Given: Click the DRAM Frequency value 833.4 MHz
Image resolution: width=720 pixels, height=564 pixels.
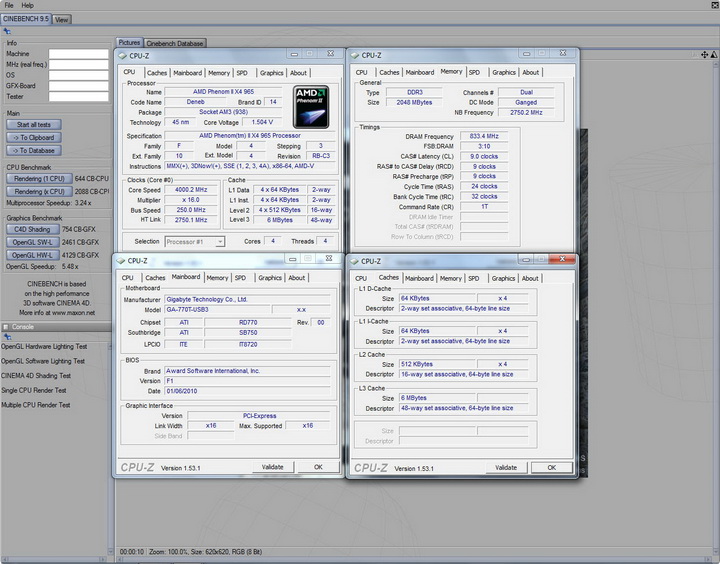Looking at the screenshot, I should point(484,136).
